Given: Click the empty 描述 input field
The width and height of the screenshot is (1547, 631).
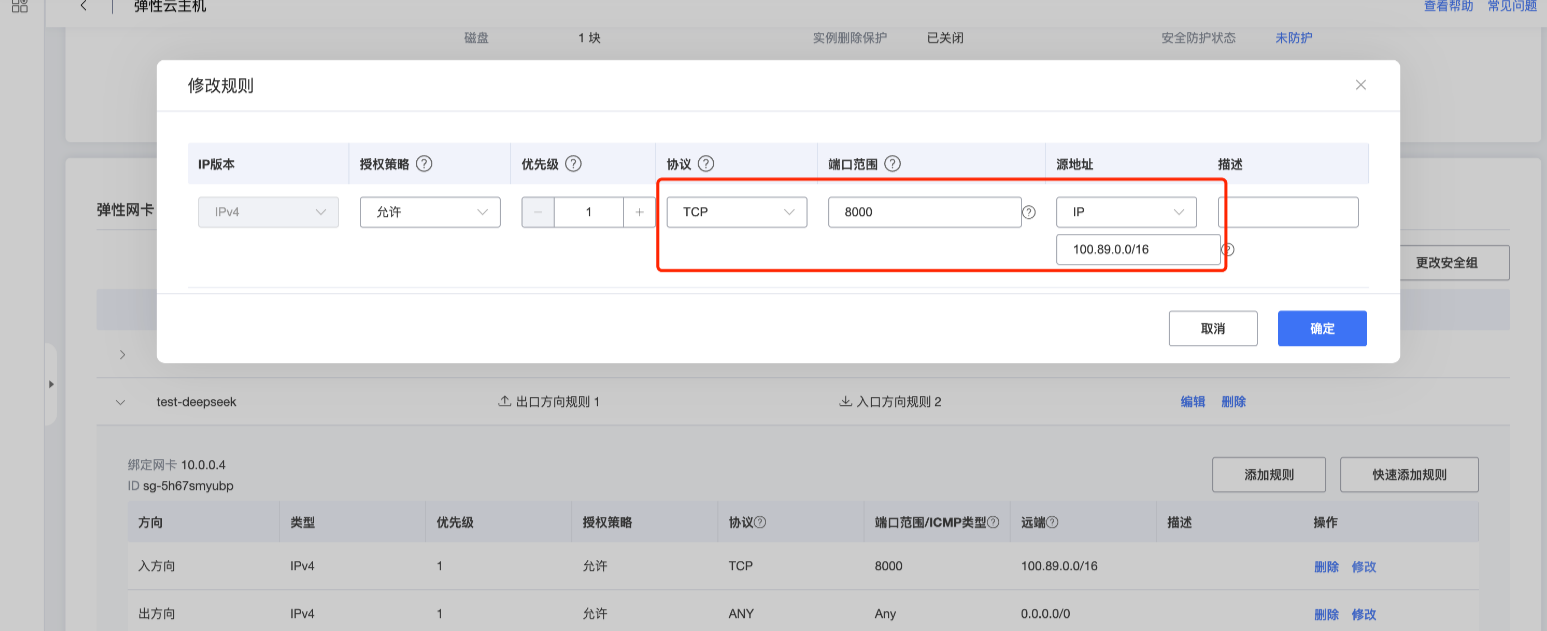Looking at the screenshot, I should click(1288, 212).
